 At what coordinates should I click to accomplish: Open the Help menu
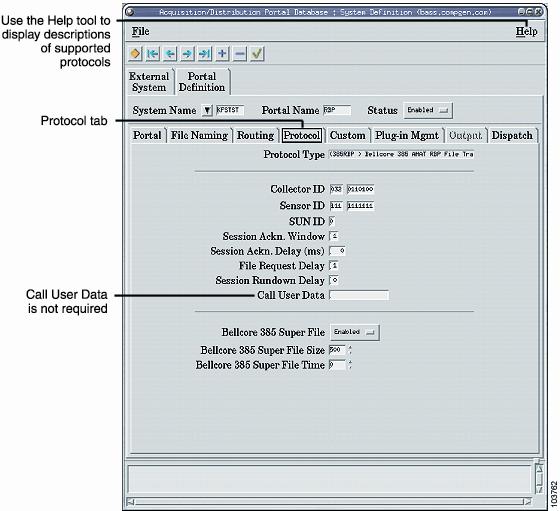tap(526, 31)
